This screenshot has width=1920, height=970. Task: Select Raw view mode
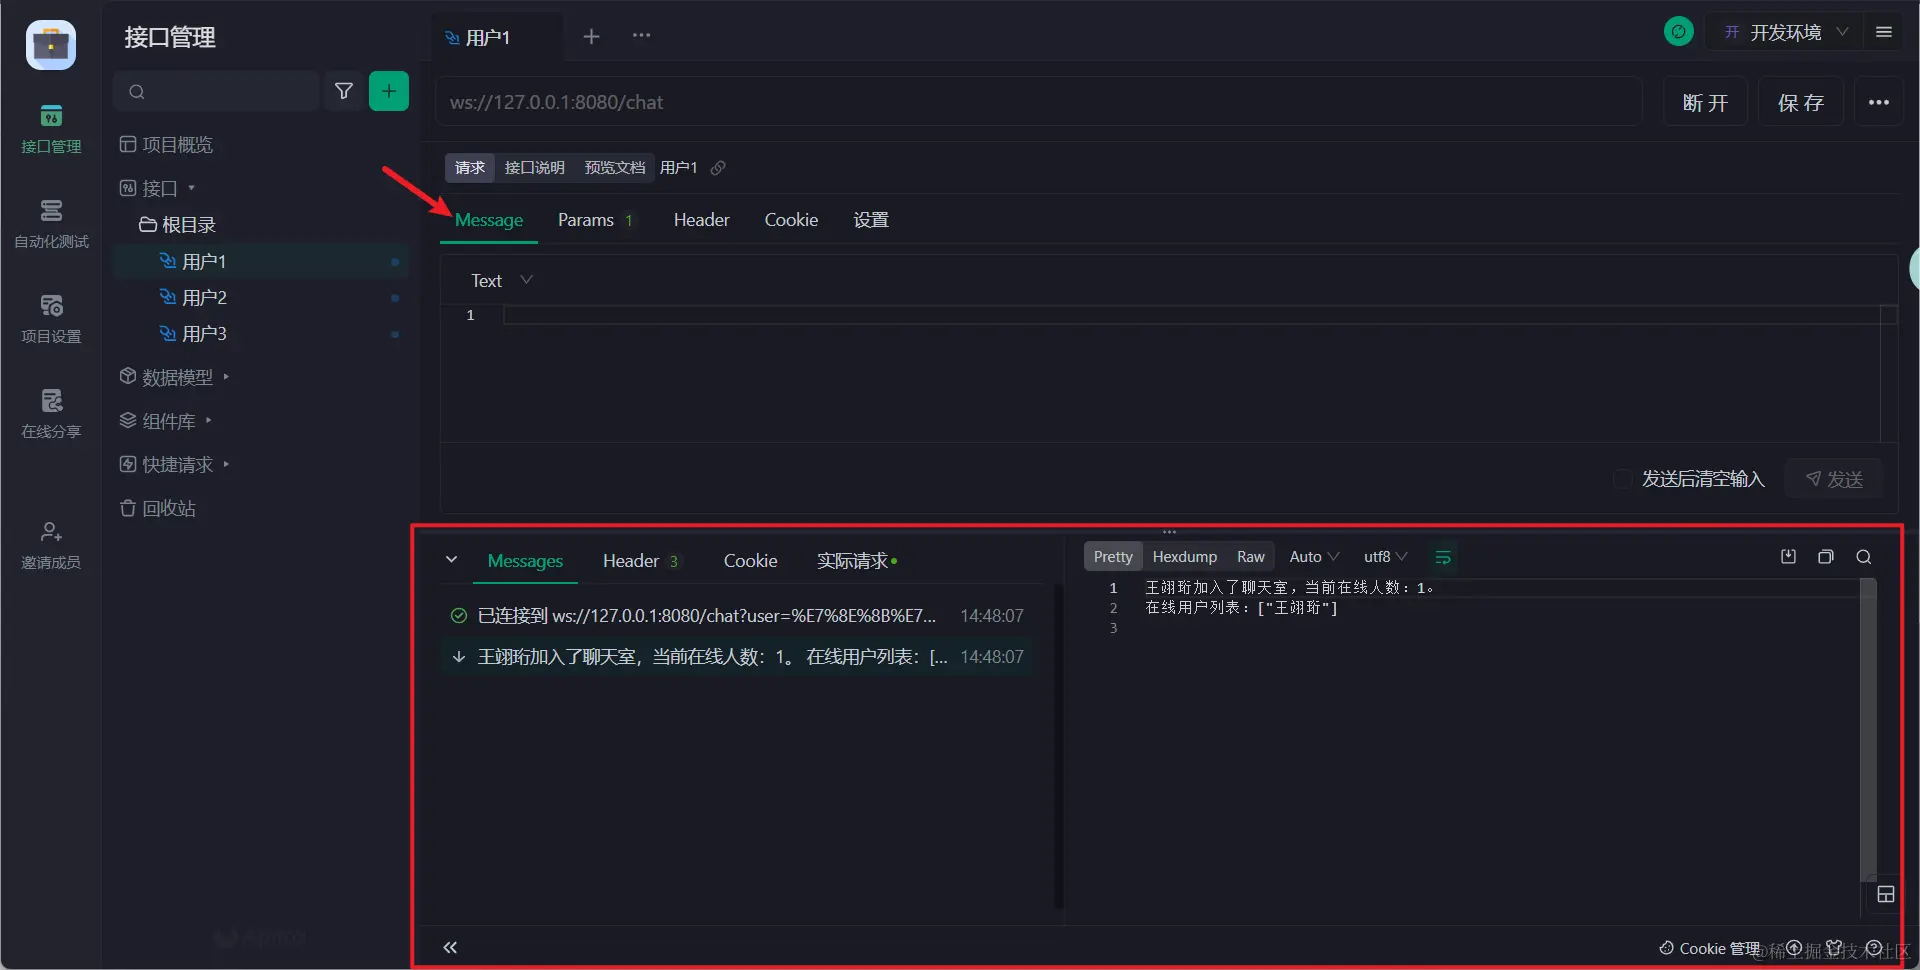point(1251,557)
